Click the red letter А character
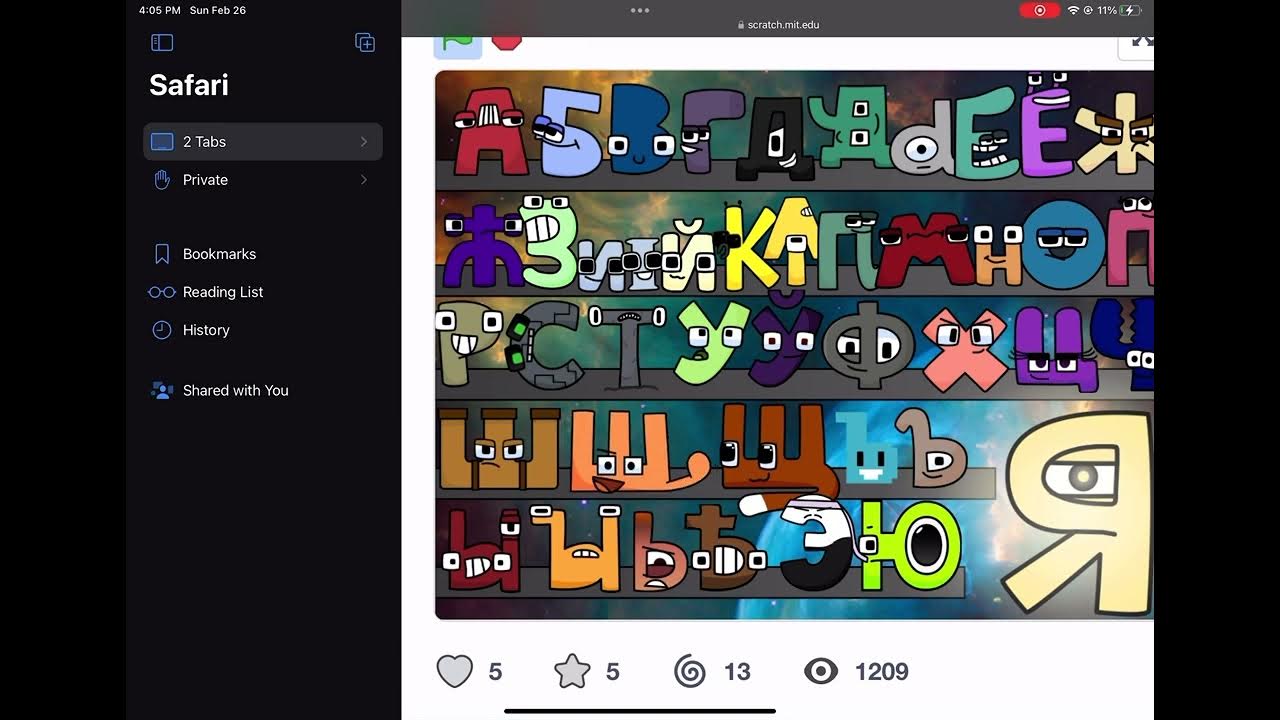This screenshot has height=720, width=1280. [492, 130]
